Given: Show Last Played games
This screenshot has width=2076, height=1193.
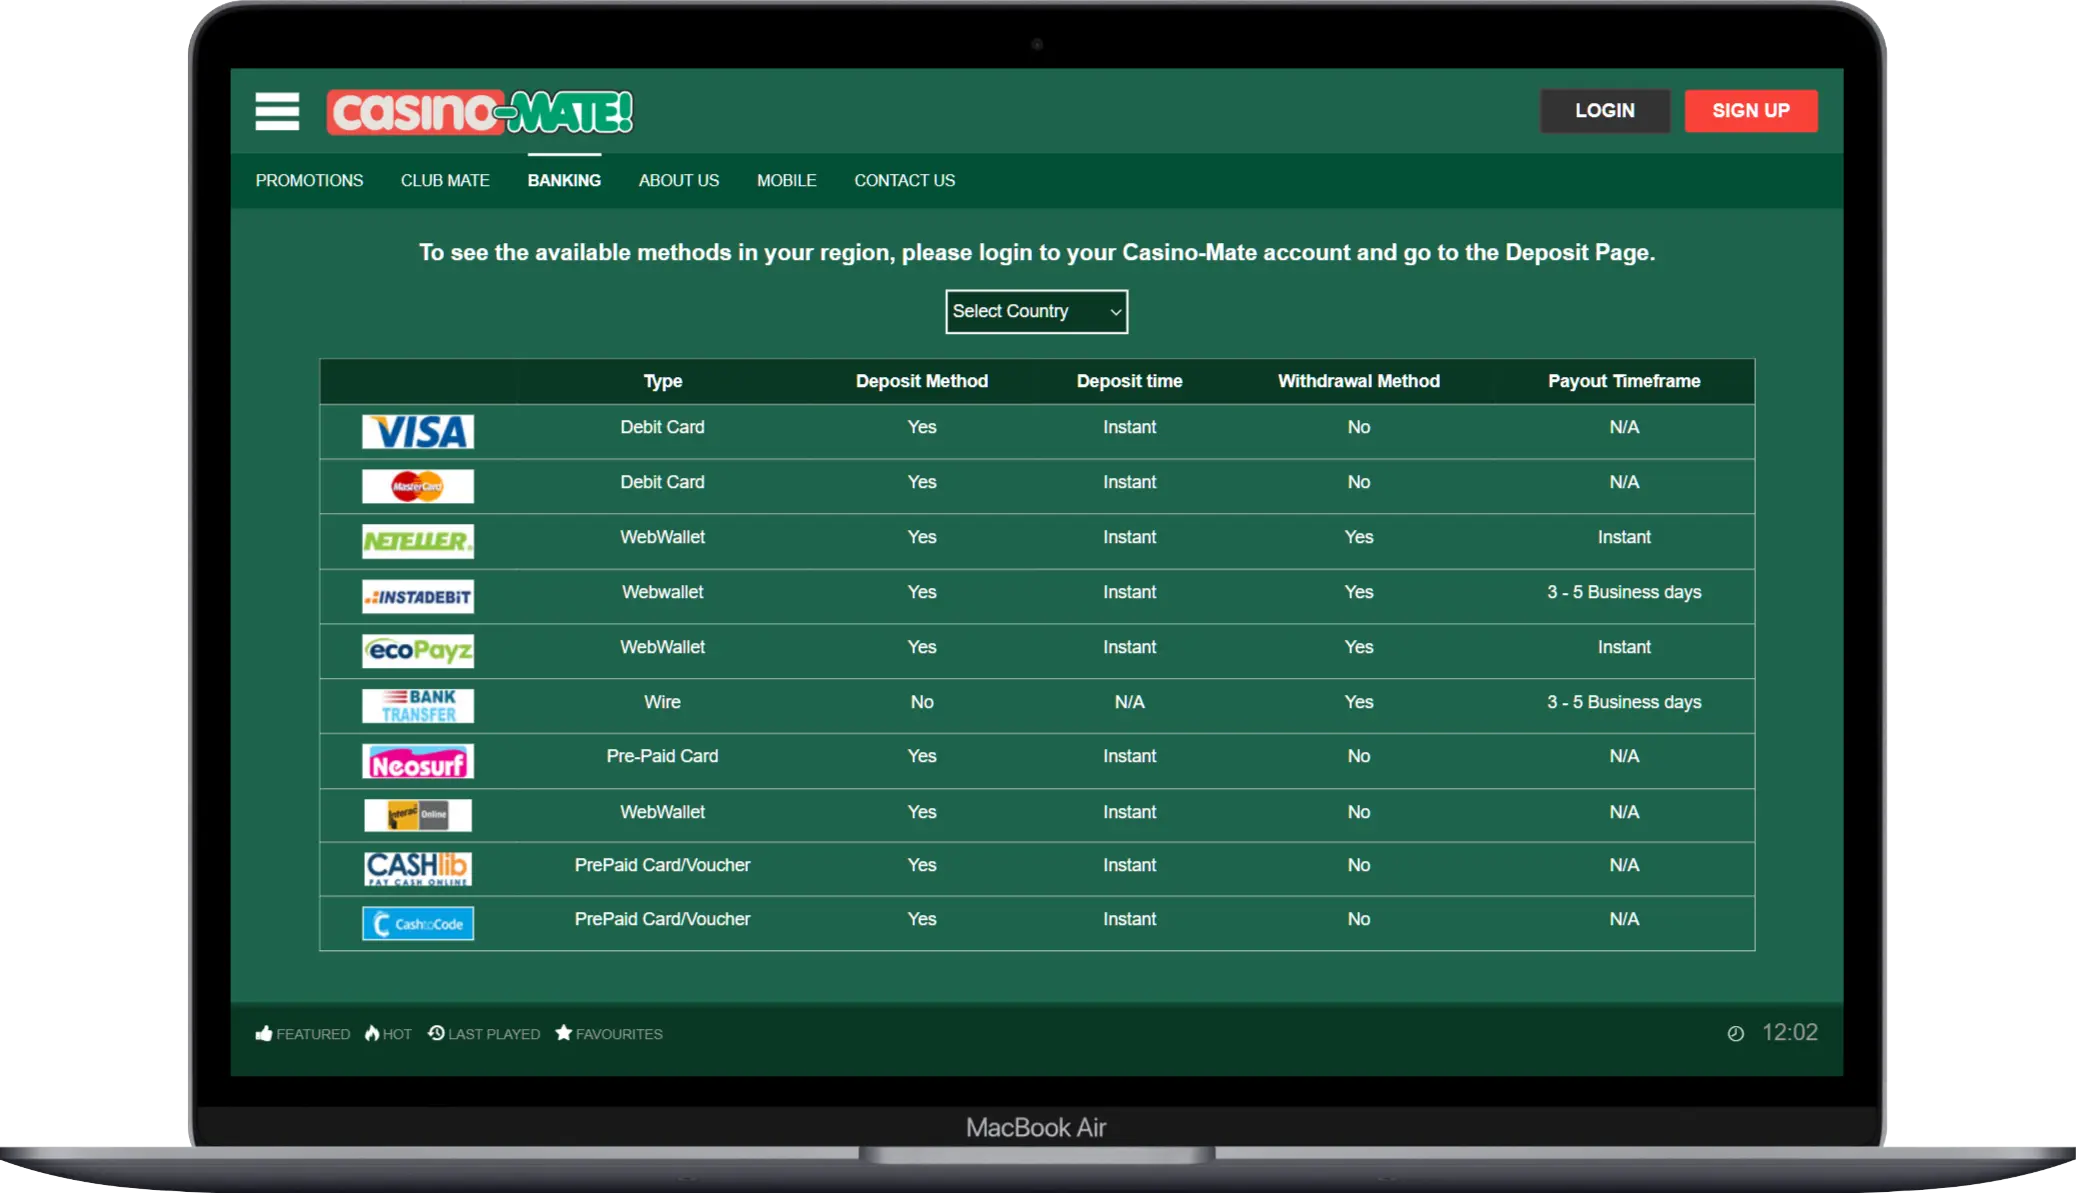Looking at the screenshot, I should point(484,1034).
